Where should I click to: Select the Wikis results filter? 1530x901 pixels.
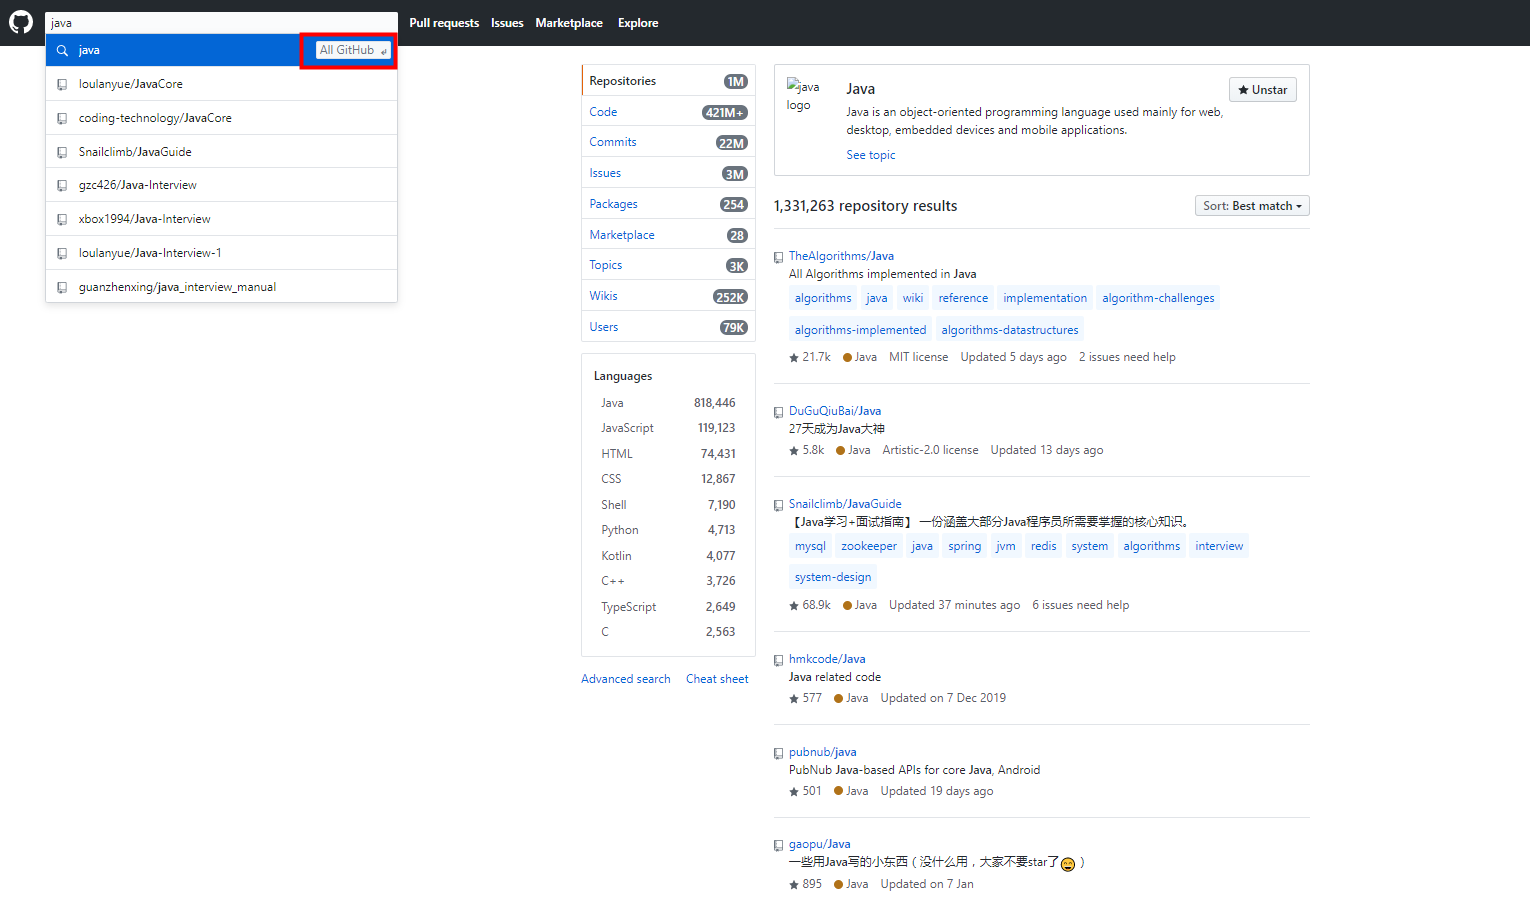pos(668,296)
